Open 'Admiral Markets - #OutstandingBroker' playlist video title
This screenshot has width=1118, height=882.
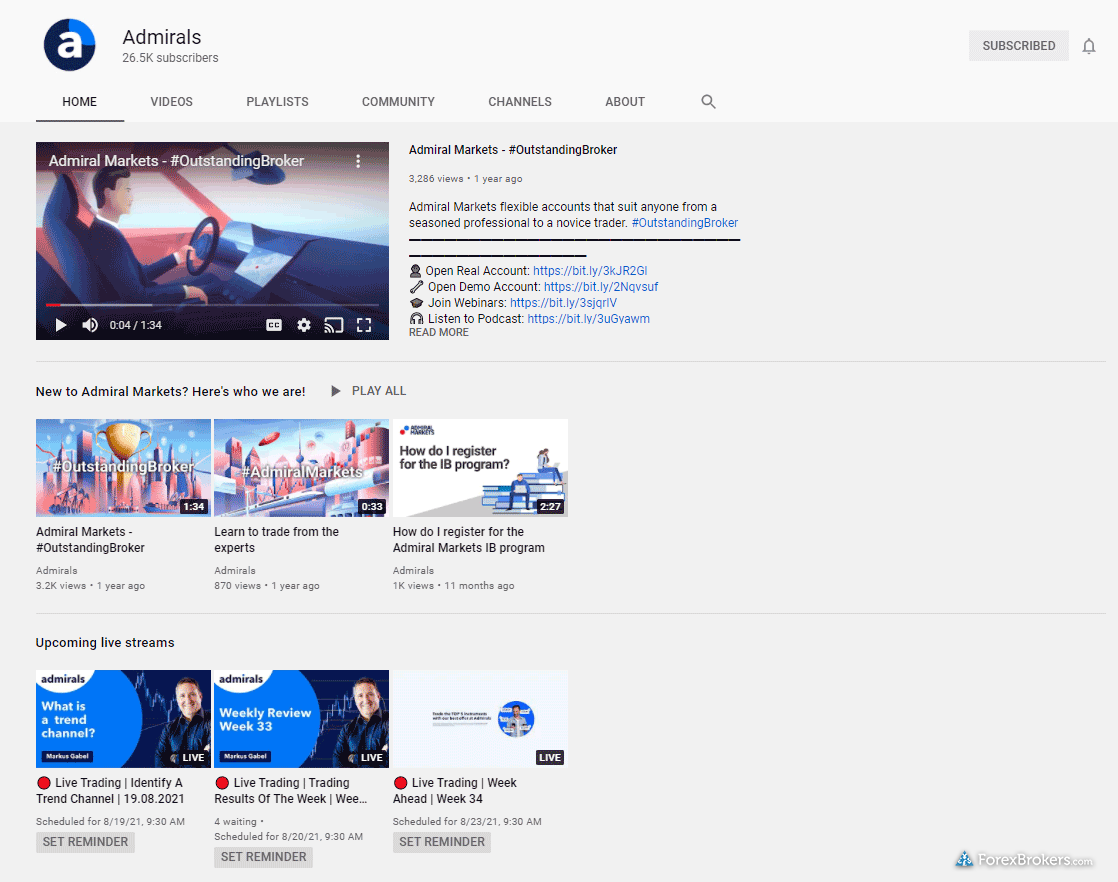(91, 540)
